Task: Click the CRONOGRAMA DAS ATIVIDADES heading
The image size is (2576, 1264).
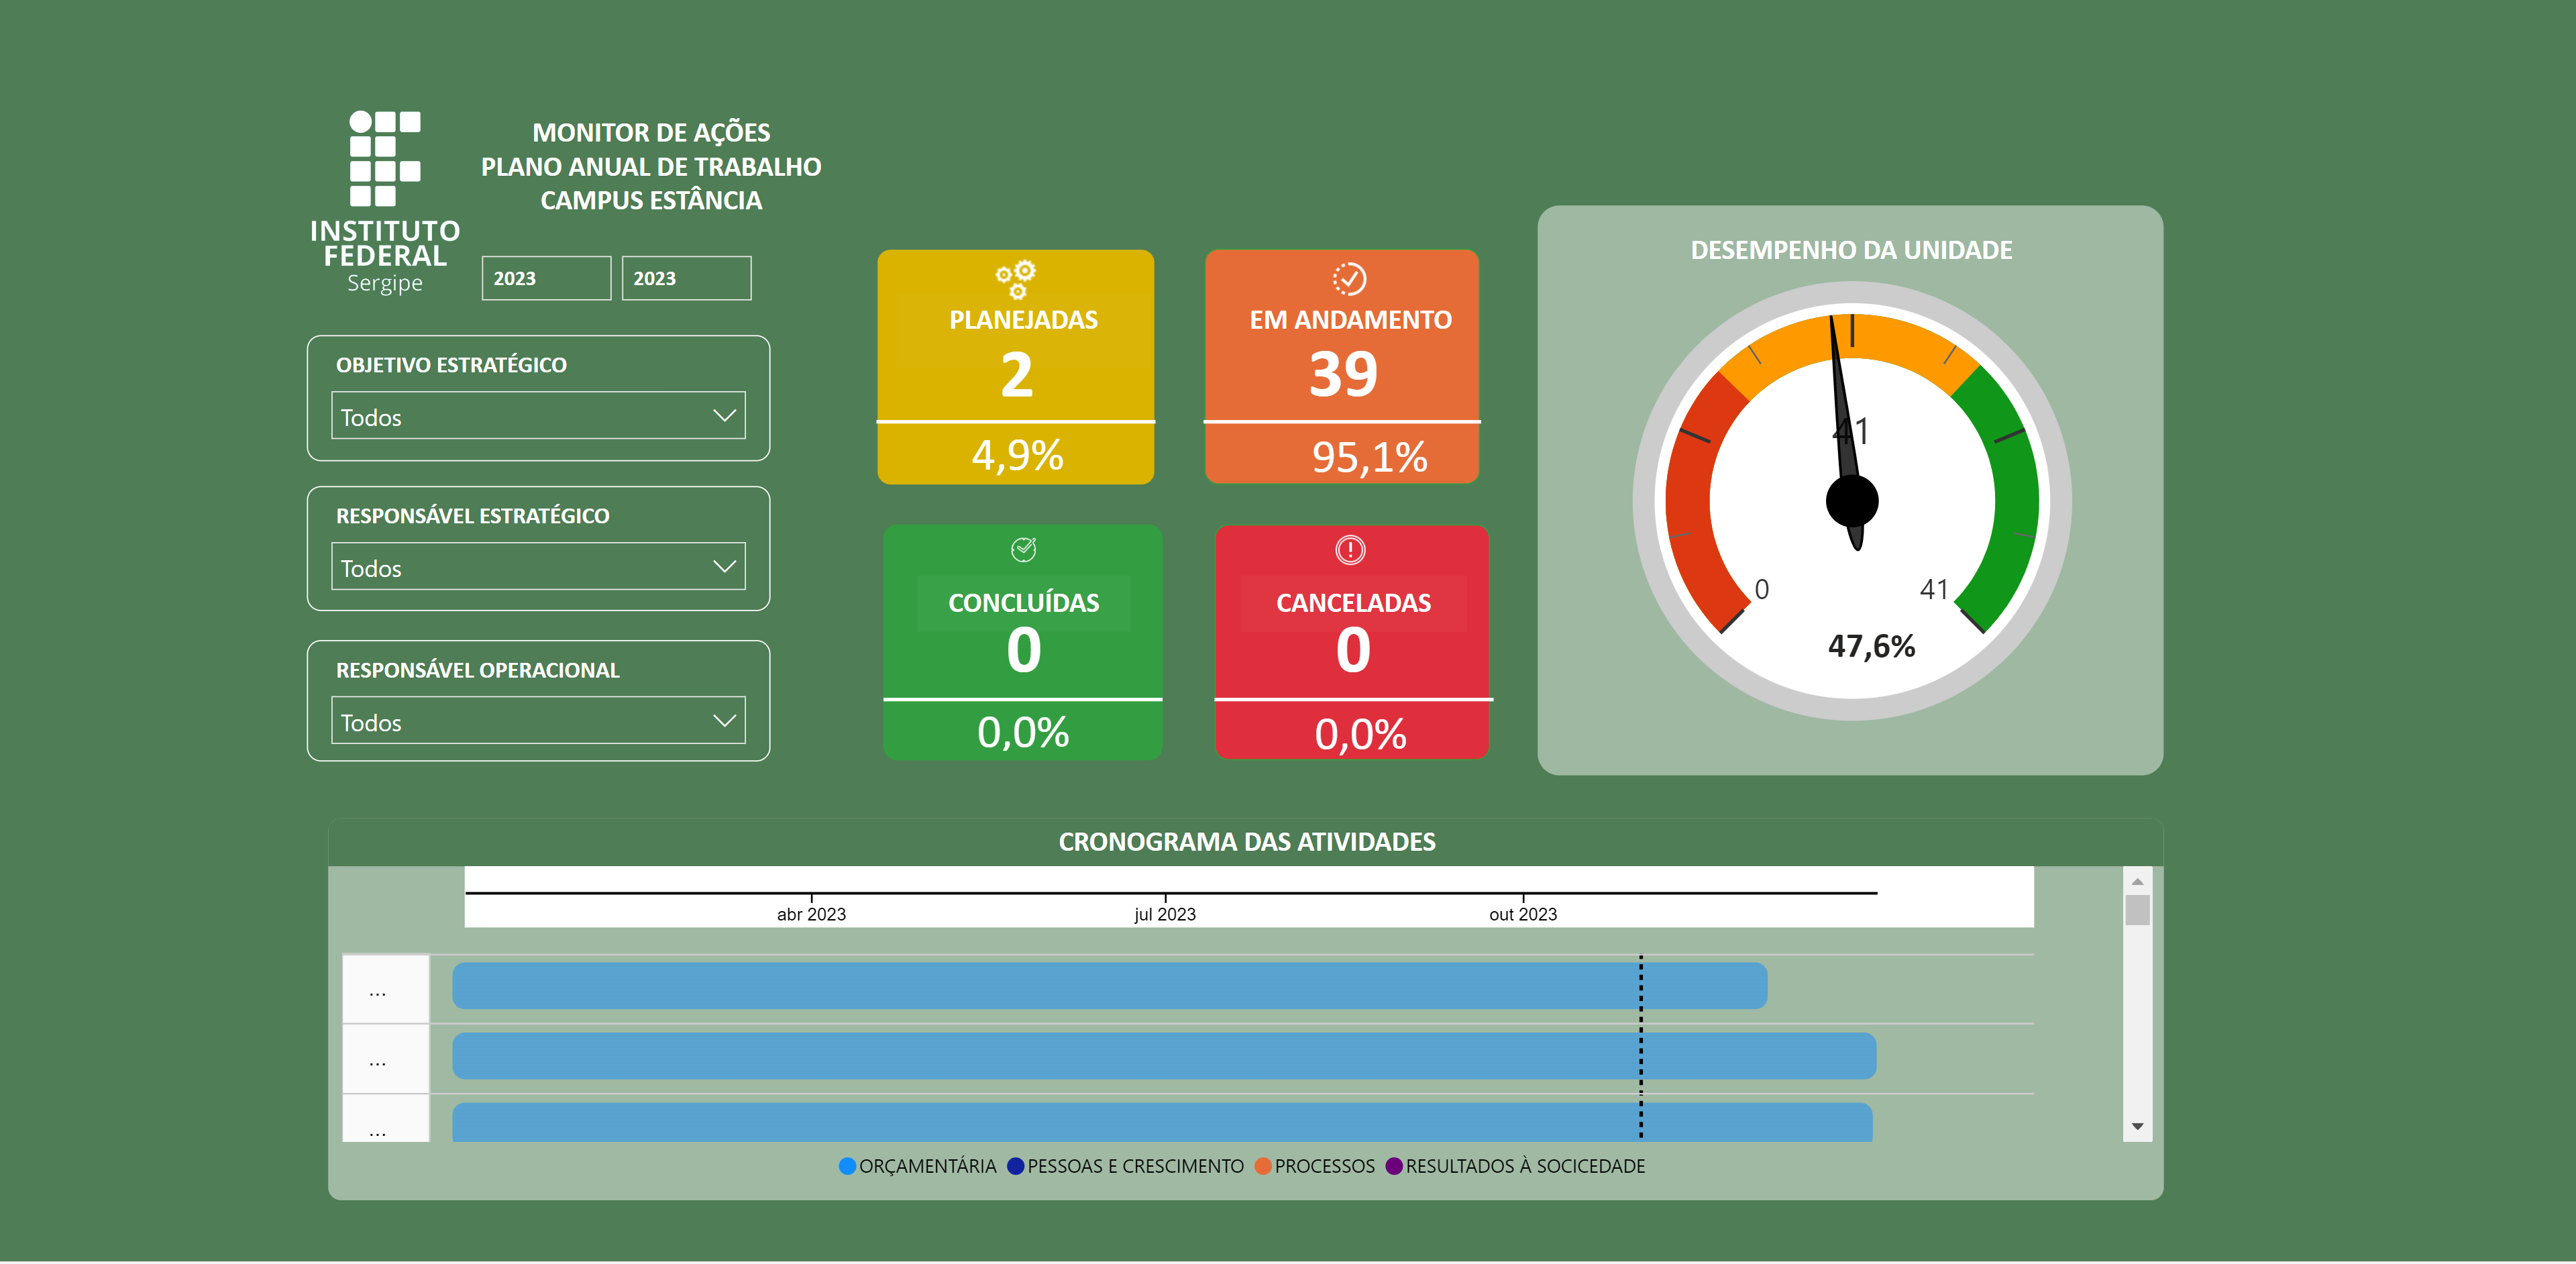Action: coord(1246,842)
